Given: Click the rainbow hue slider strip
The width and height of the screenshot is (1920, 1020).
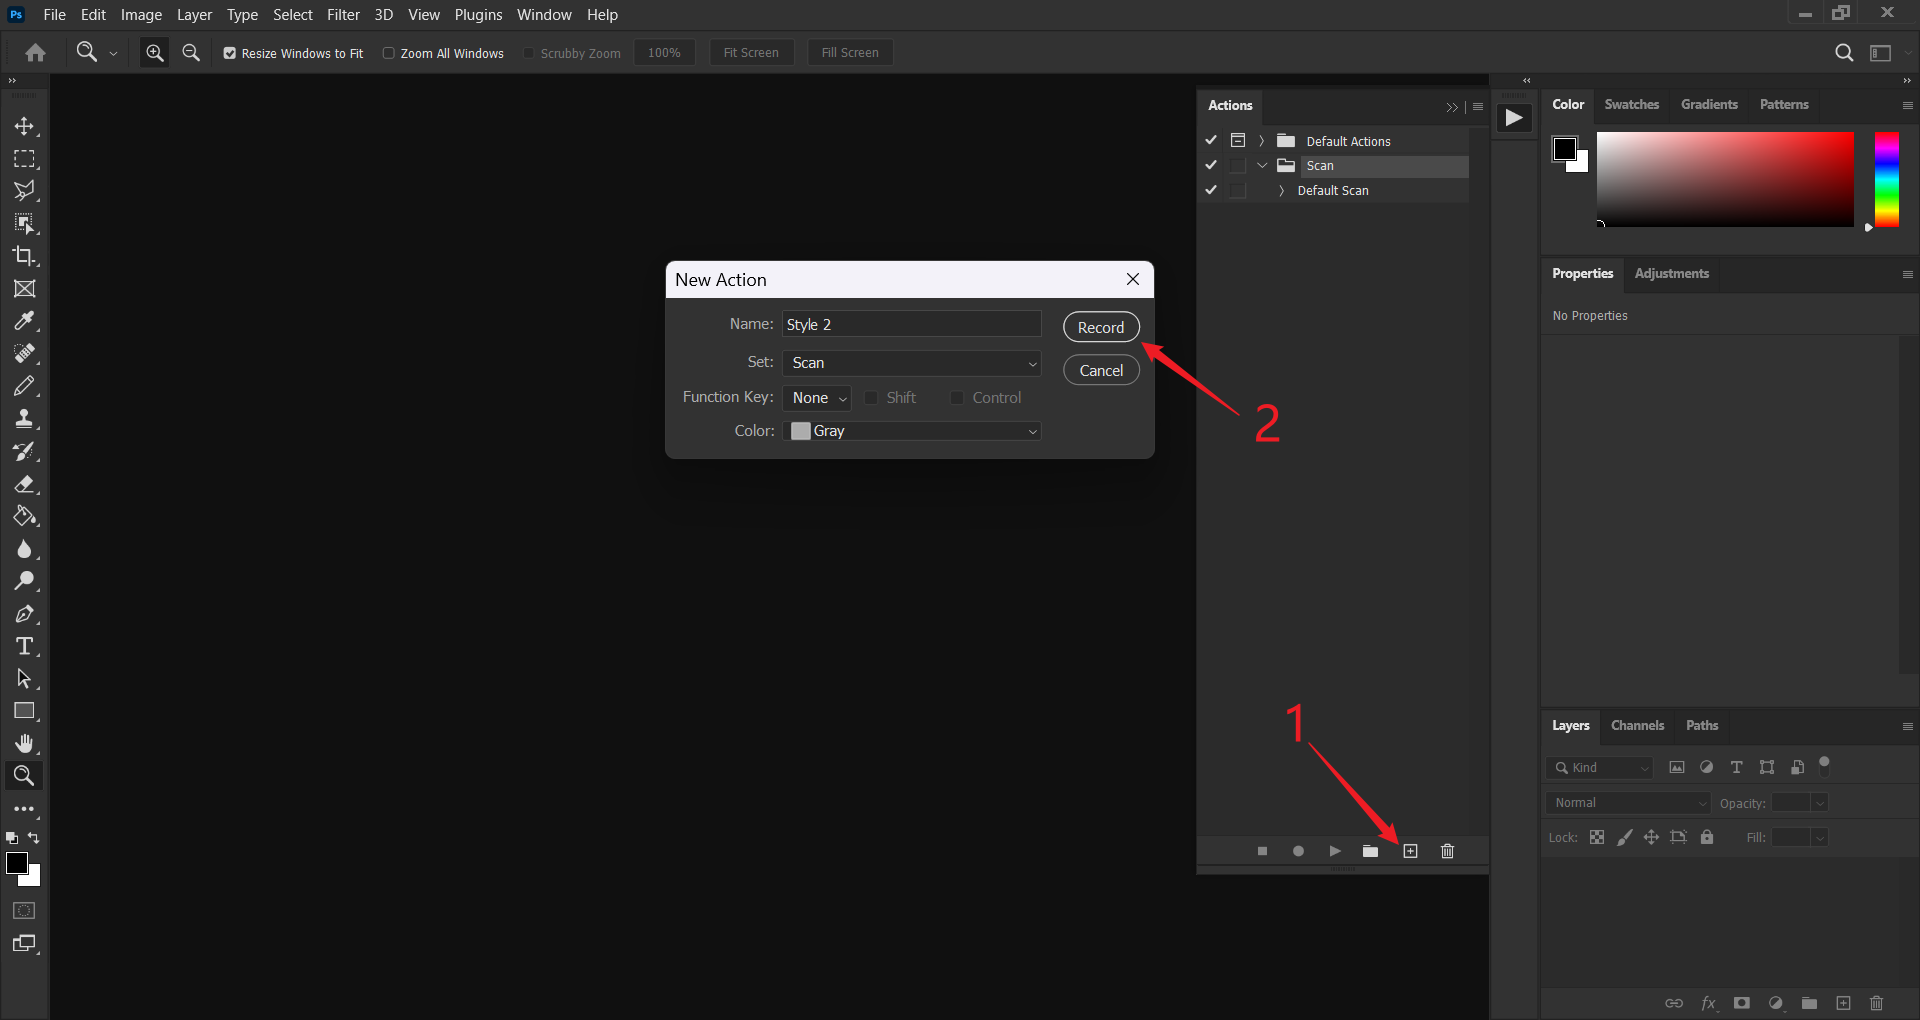Looking at the screenshot, I should pos(1886,180).
